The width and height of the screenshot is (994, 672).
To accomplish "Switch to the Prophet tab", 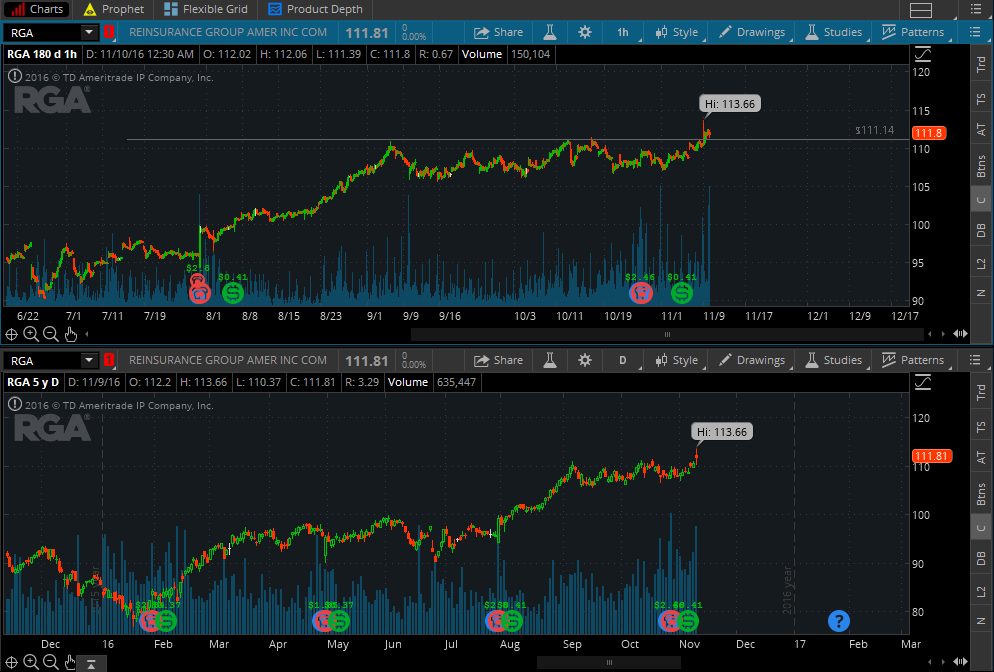I will (114, 10).
